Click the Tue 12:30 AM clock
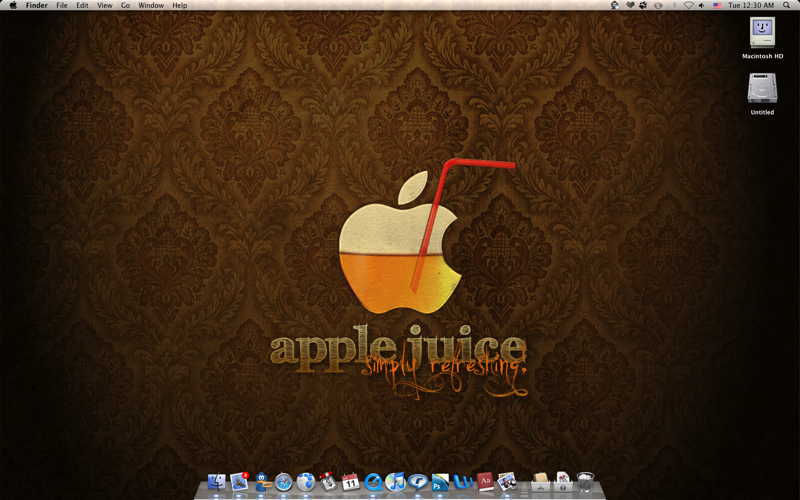The height and width of the screenshot is (500, 800). click(x=751, y=5)
